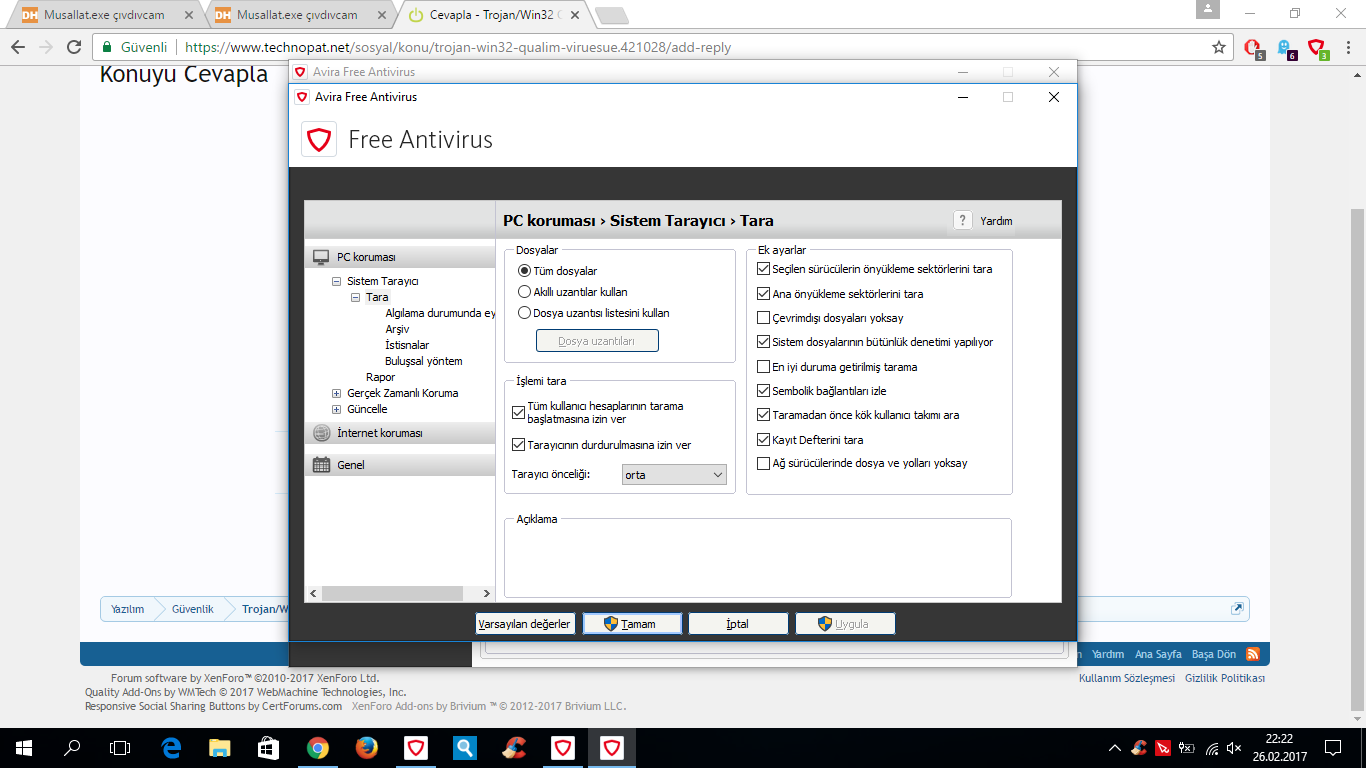Collapse the Sistem Tarayıcı tree node
The image size is (1366, 768).
[337, 282]
